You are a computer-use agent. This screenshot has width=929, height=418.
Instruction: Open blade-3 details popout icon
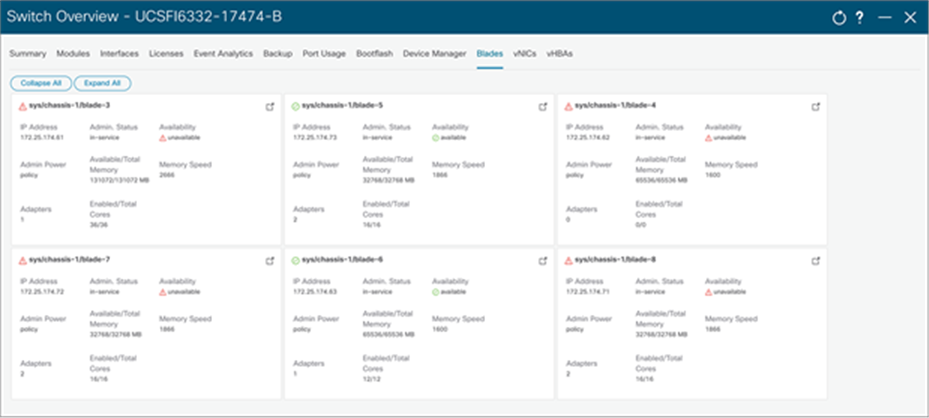270,107
